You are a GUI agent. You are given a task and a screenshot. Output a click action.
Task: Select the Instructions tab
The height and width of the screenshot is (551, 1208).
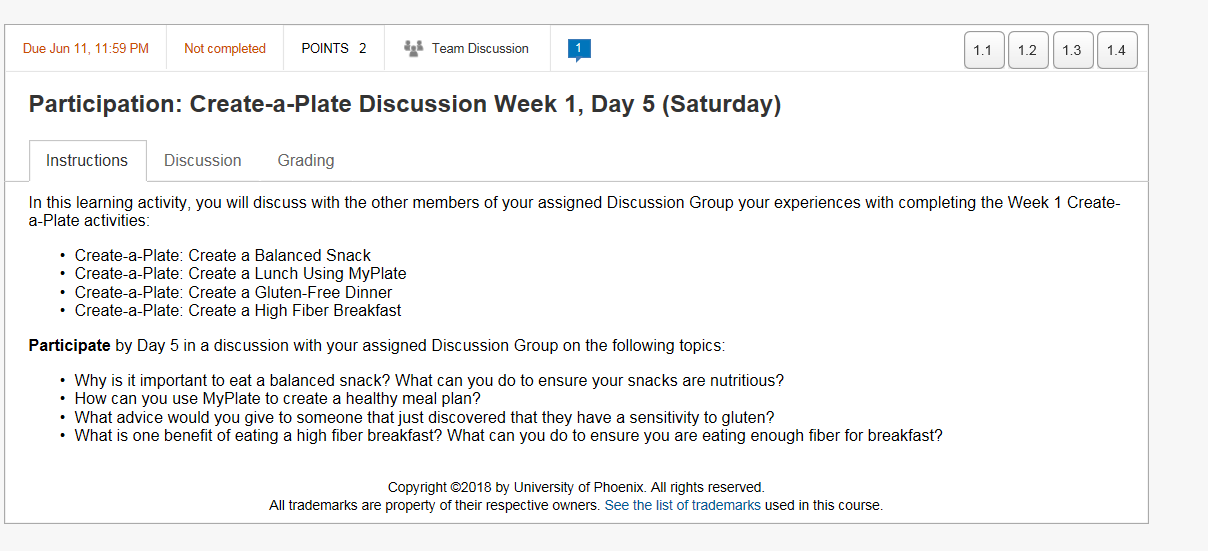(87, 160)
